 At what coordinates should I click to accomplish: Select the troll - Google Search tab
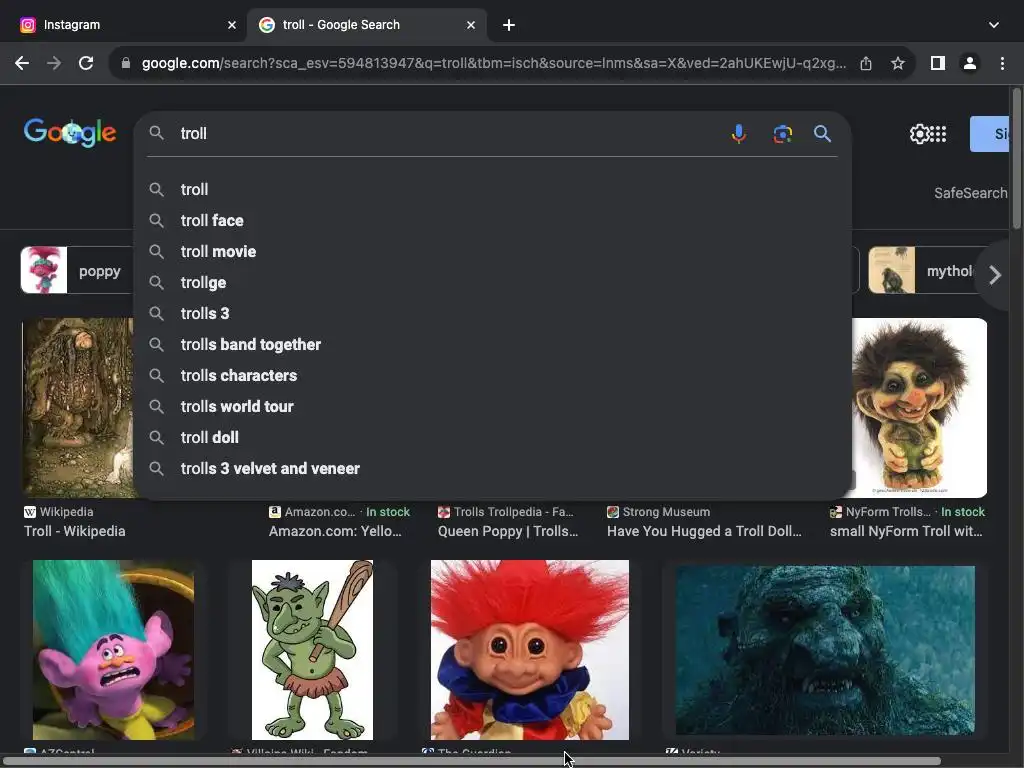pyautogui.click(x=366, y=25)
